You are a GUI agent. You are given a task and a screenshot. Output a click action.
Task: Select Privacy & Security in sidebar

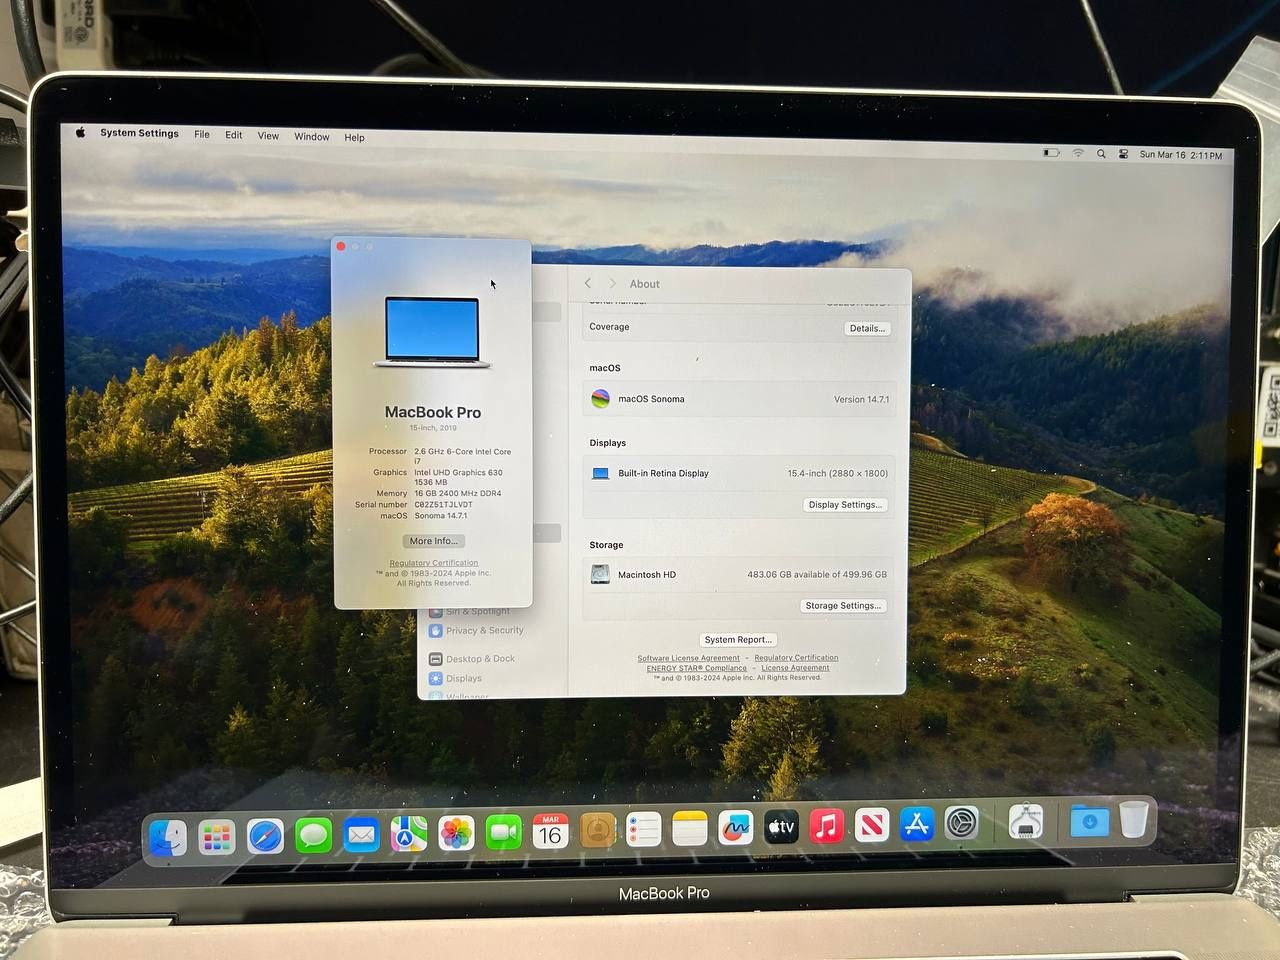tap(477, 631)
